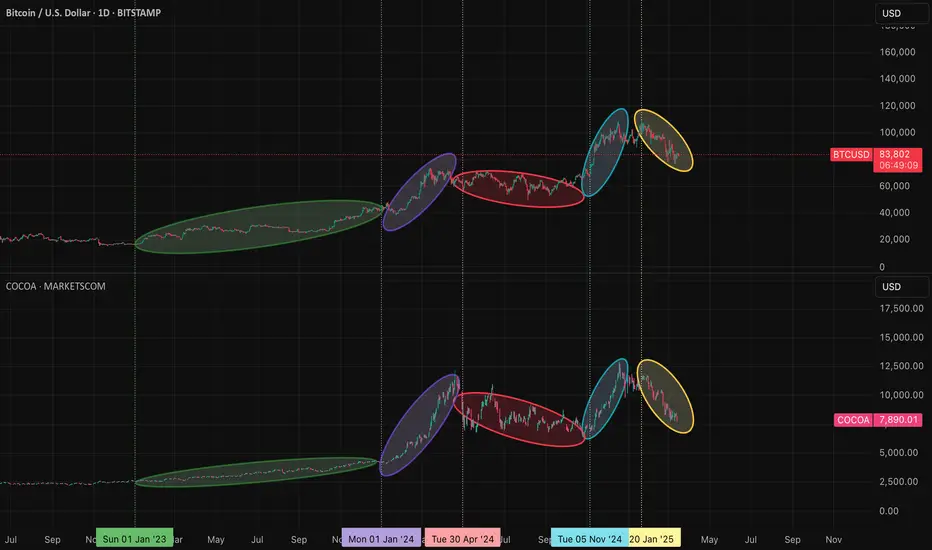932x550 pixels.
Task: Click the Bitcoin / U.S. Dollar chart title
Action: click(x=86, y=11)
